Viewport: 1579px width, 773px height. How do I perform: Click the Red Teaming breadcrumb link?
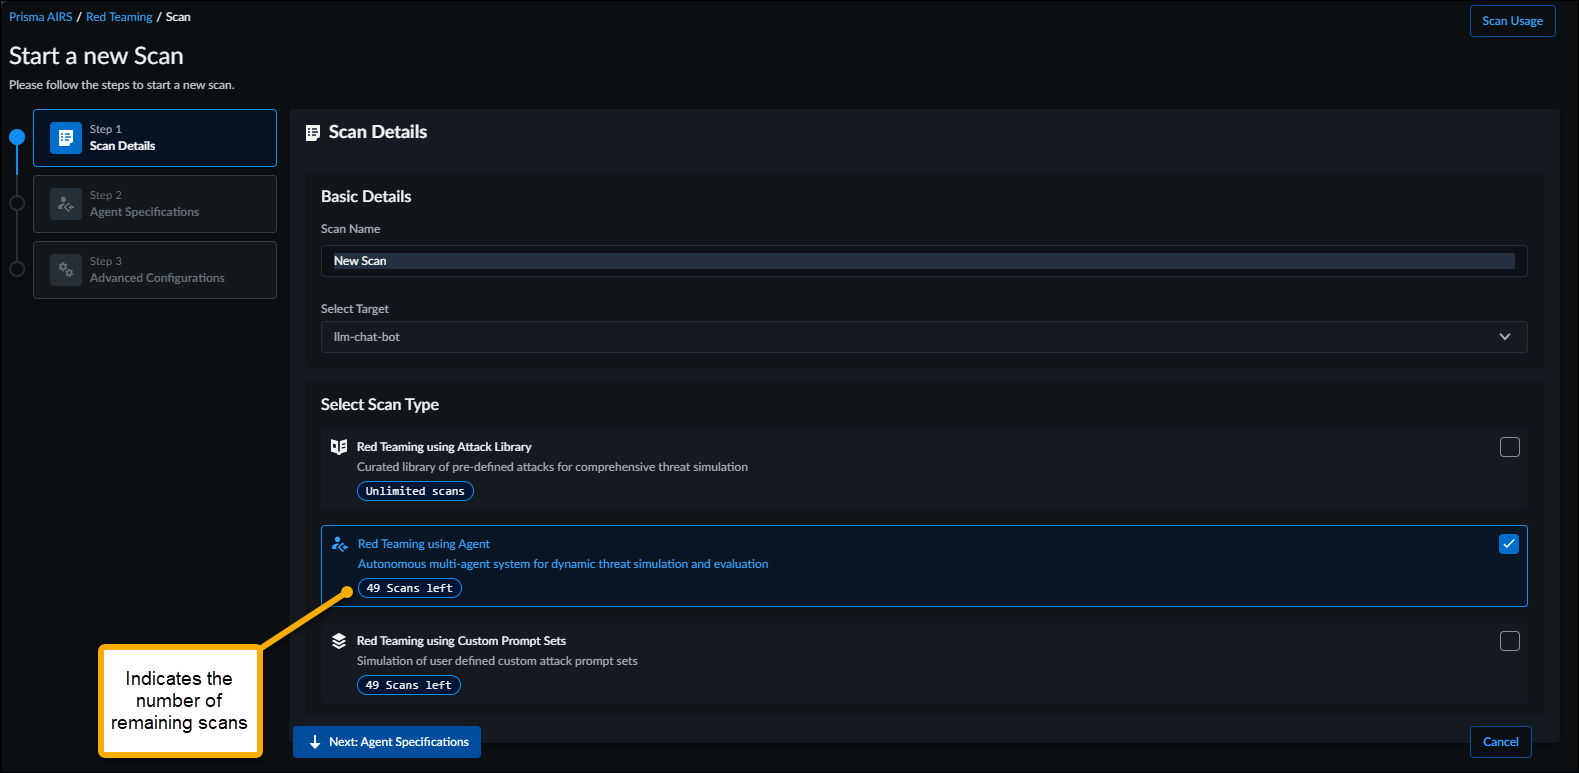tap(119, 17)
